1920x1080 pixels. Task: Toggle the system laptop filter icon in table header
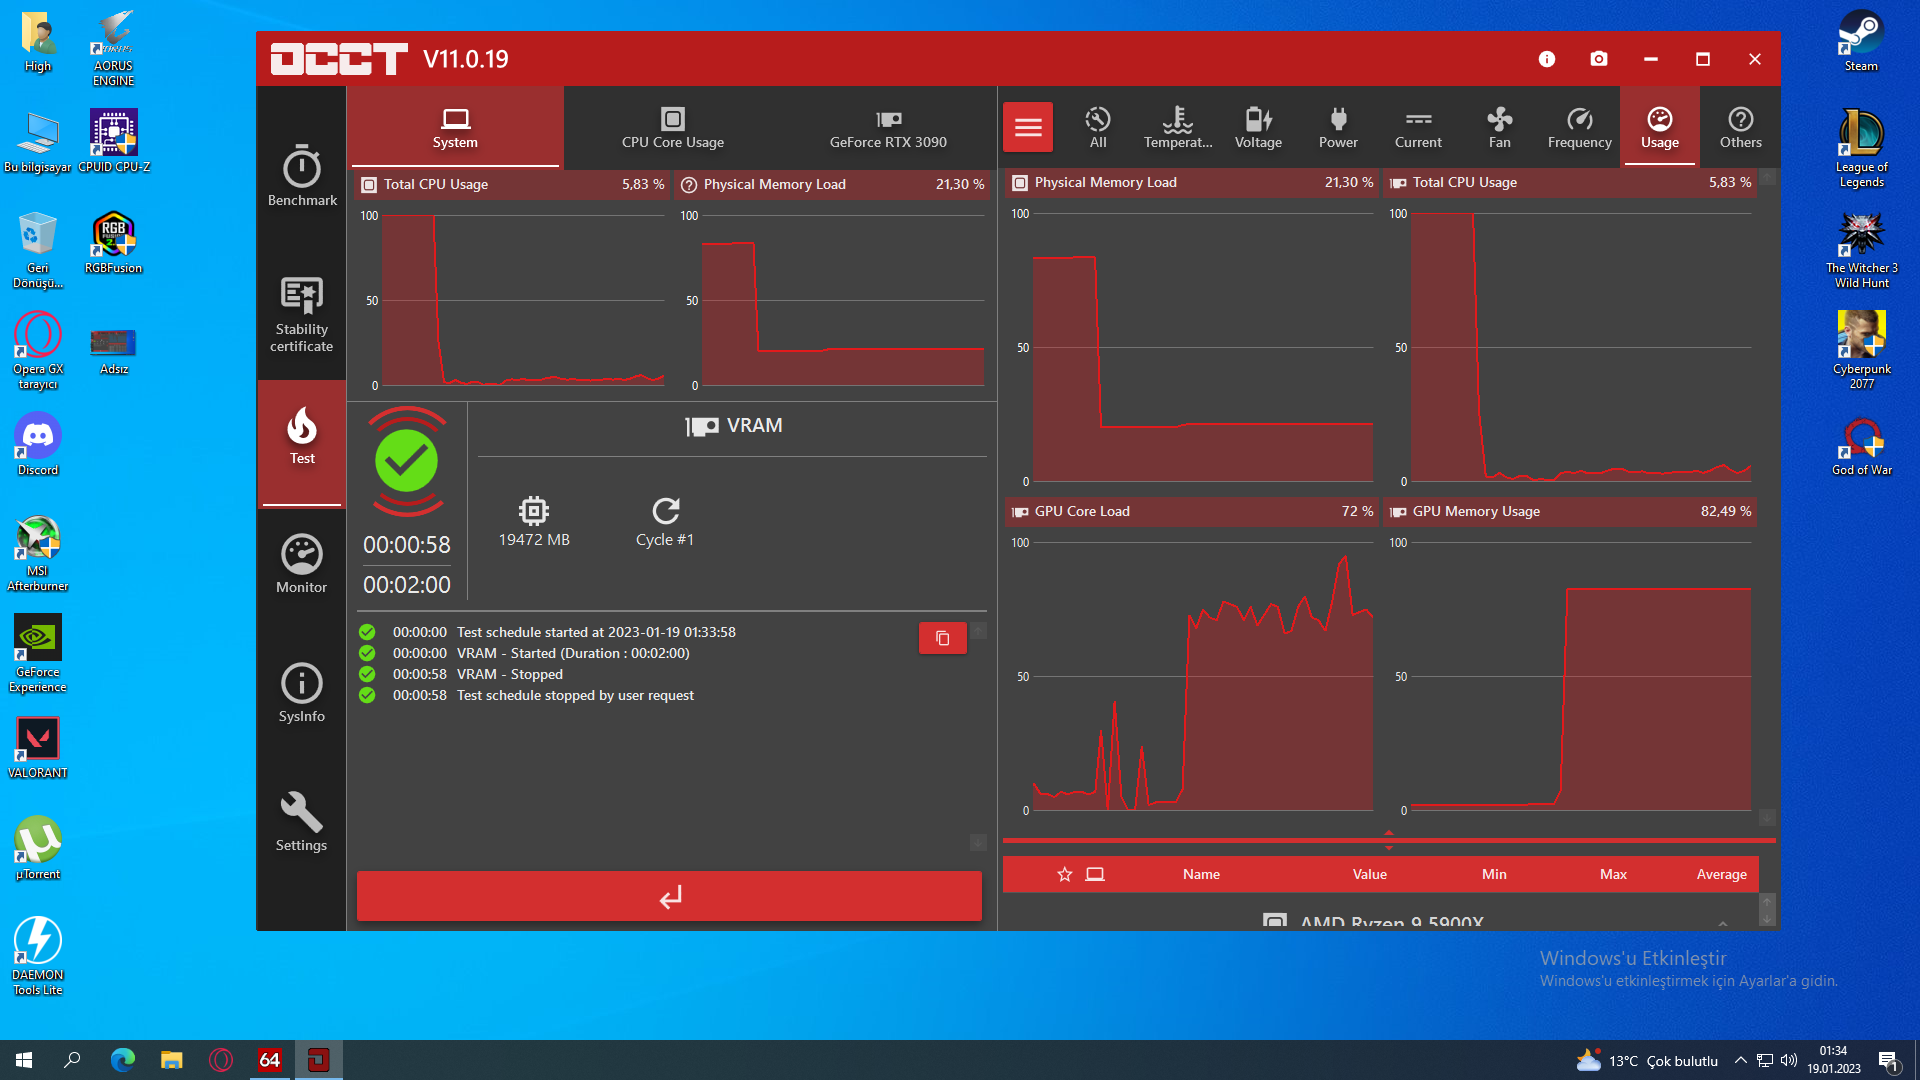coord(1095,874)
